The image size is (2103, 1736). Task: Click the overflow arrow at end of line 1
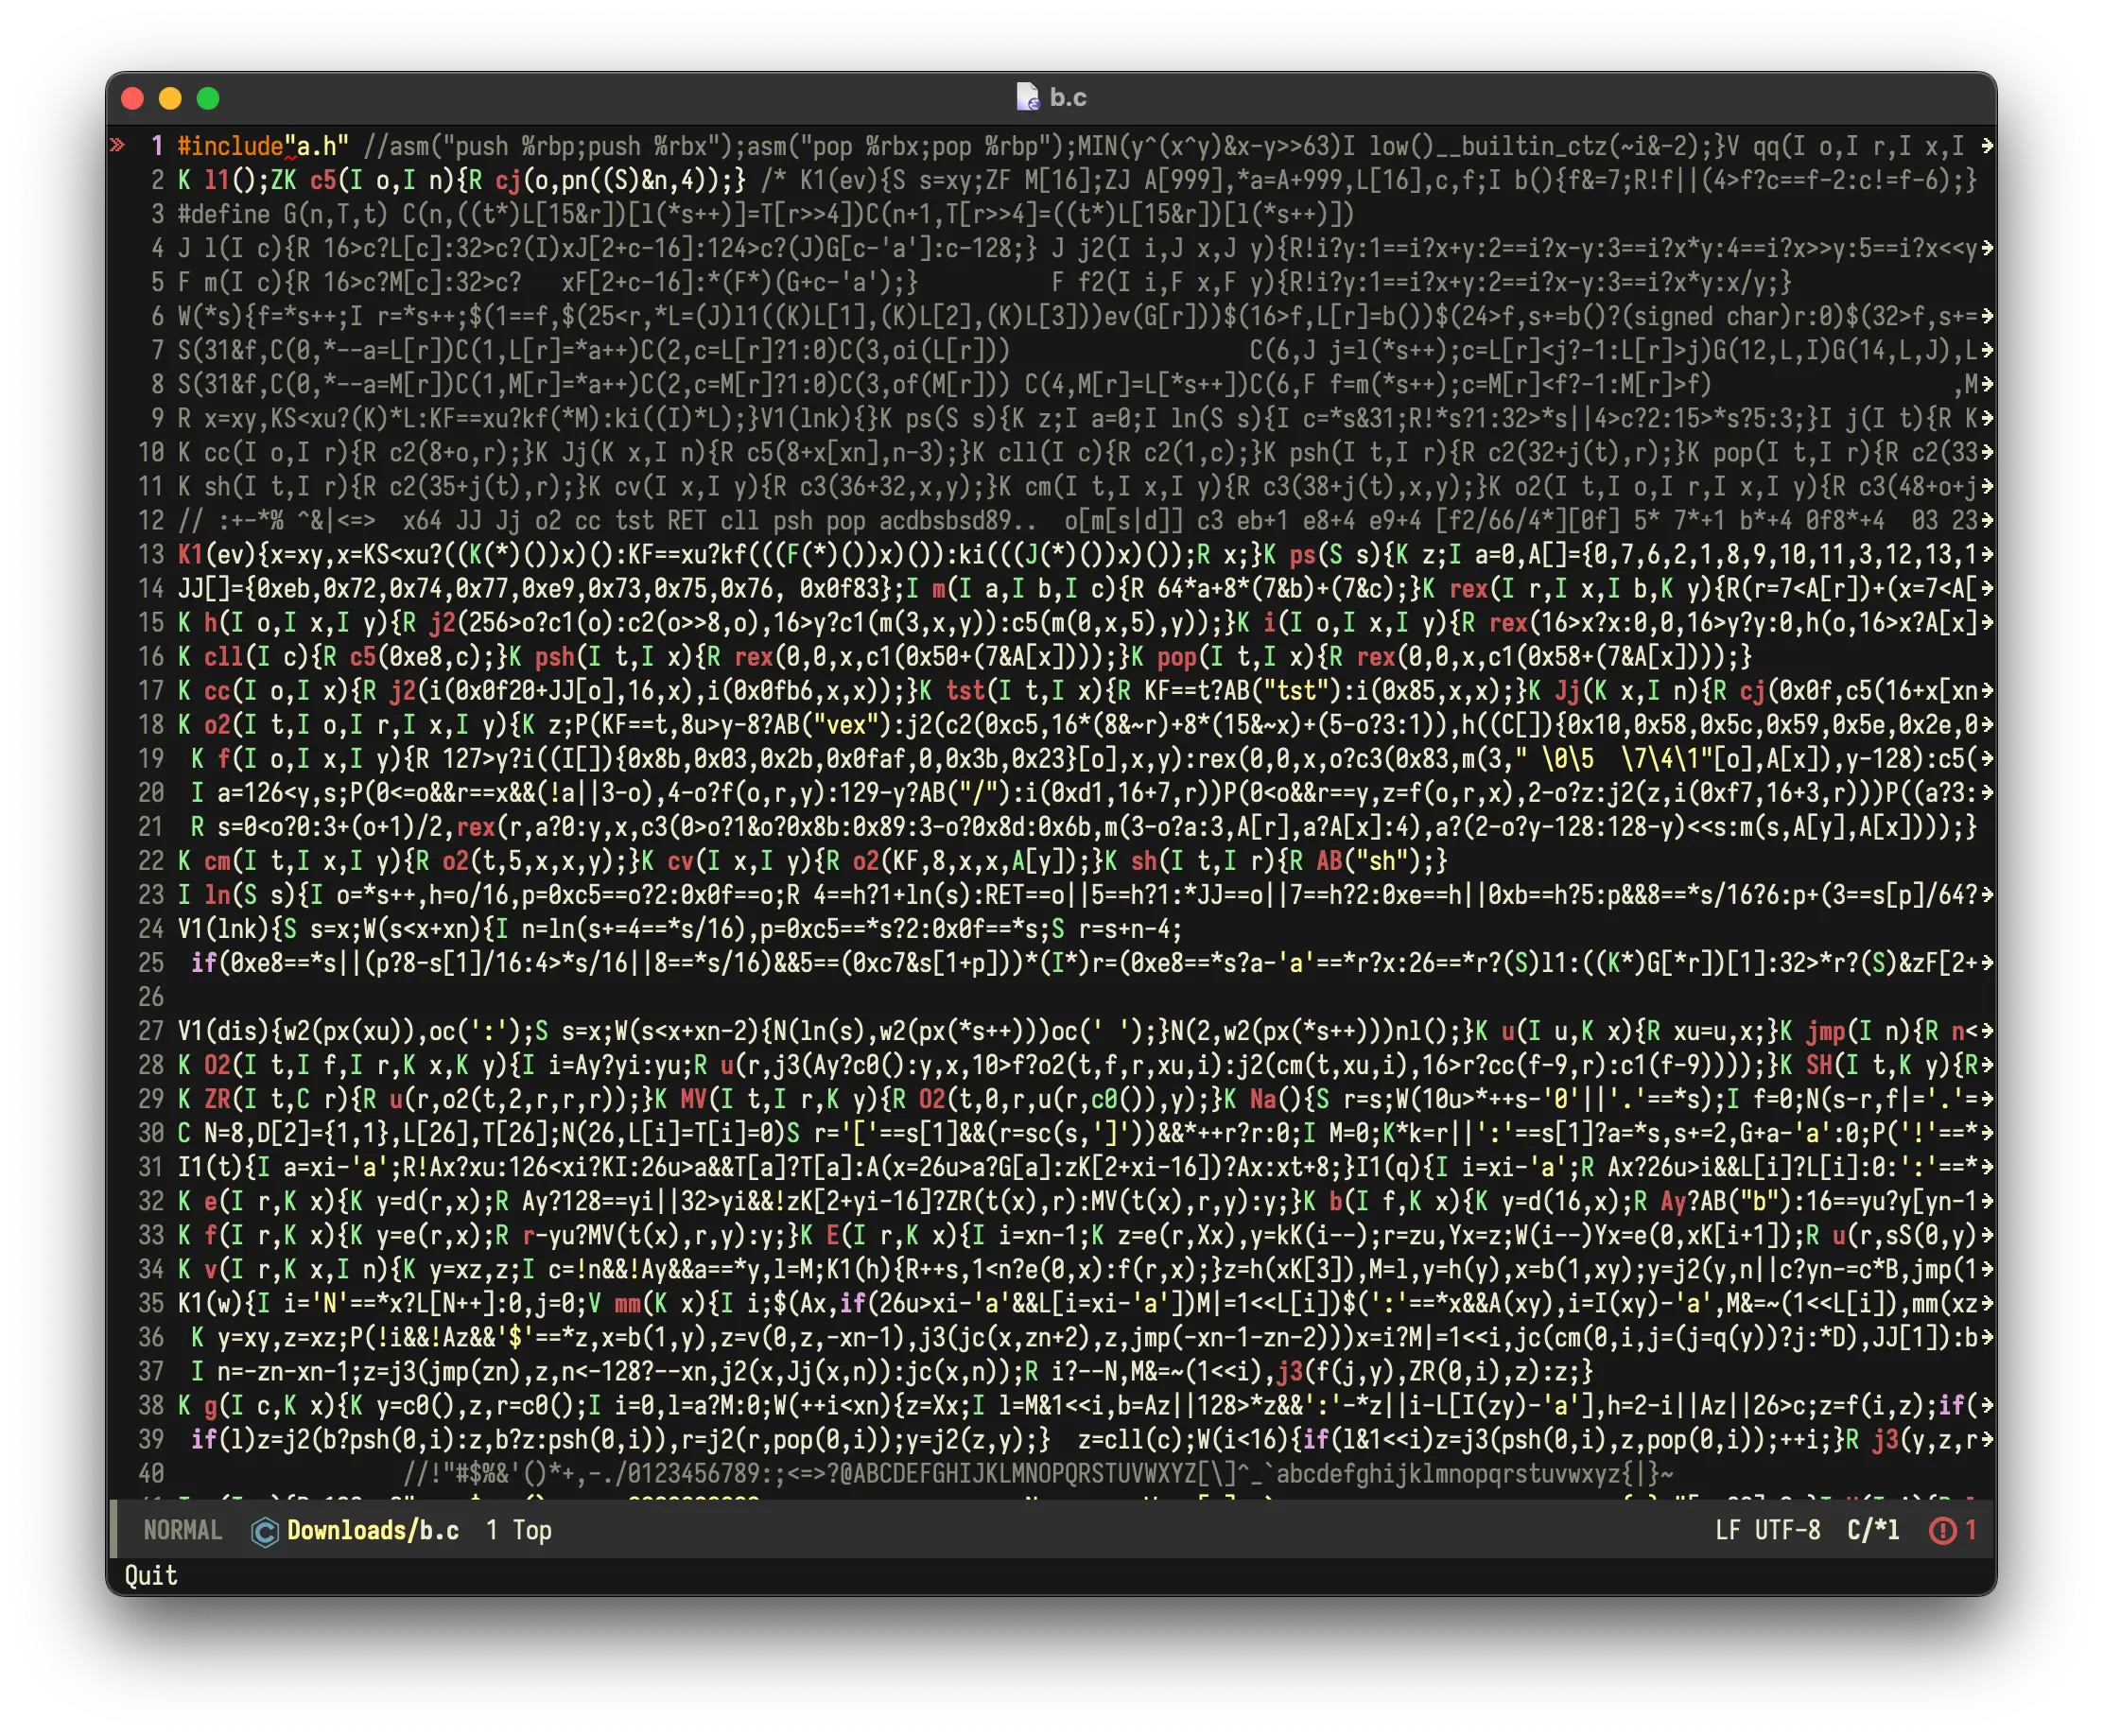tap(1986, 146)
